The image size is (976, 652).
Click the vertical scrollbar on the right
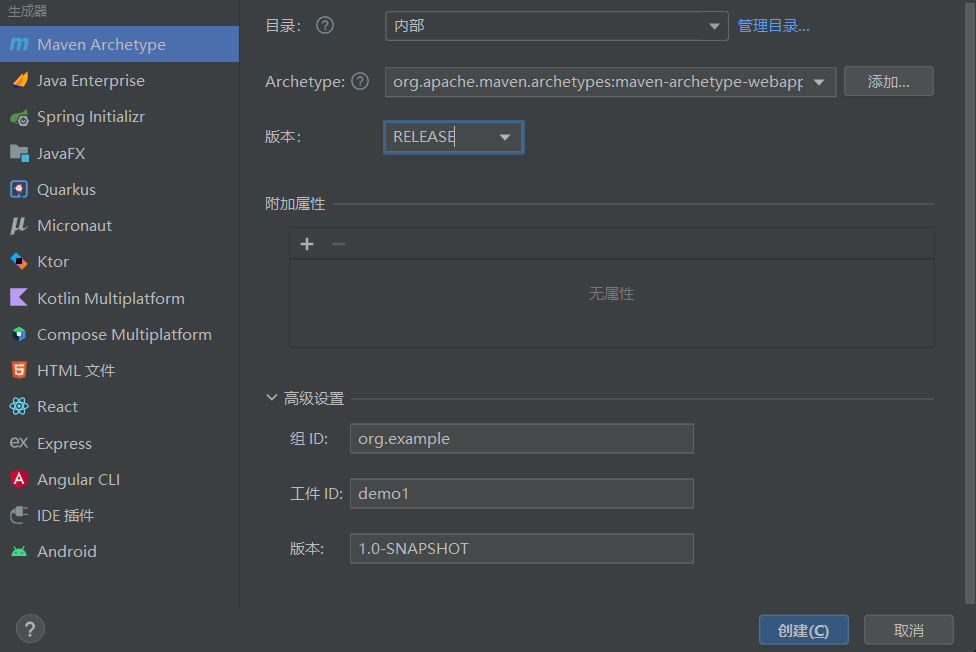tap(970, 302)
